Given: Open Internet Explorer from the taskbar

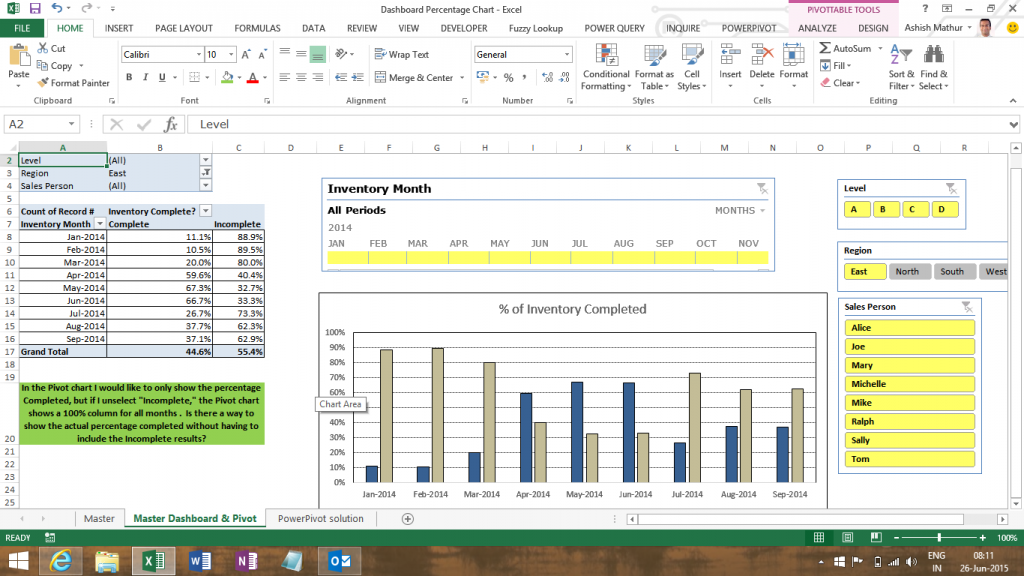Looking at the screenshot, I should click(x=61, y=561).
